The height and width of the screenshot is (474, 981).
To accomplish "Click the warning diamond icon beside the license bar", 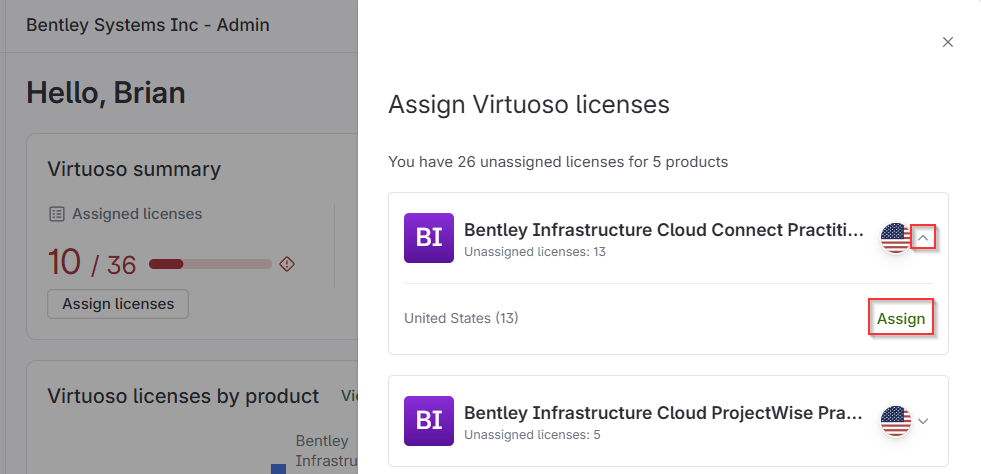I will [x=287, y=264].
